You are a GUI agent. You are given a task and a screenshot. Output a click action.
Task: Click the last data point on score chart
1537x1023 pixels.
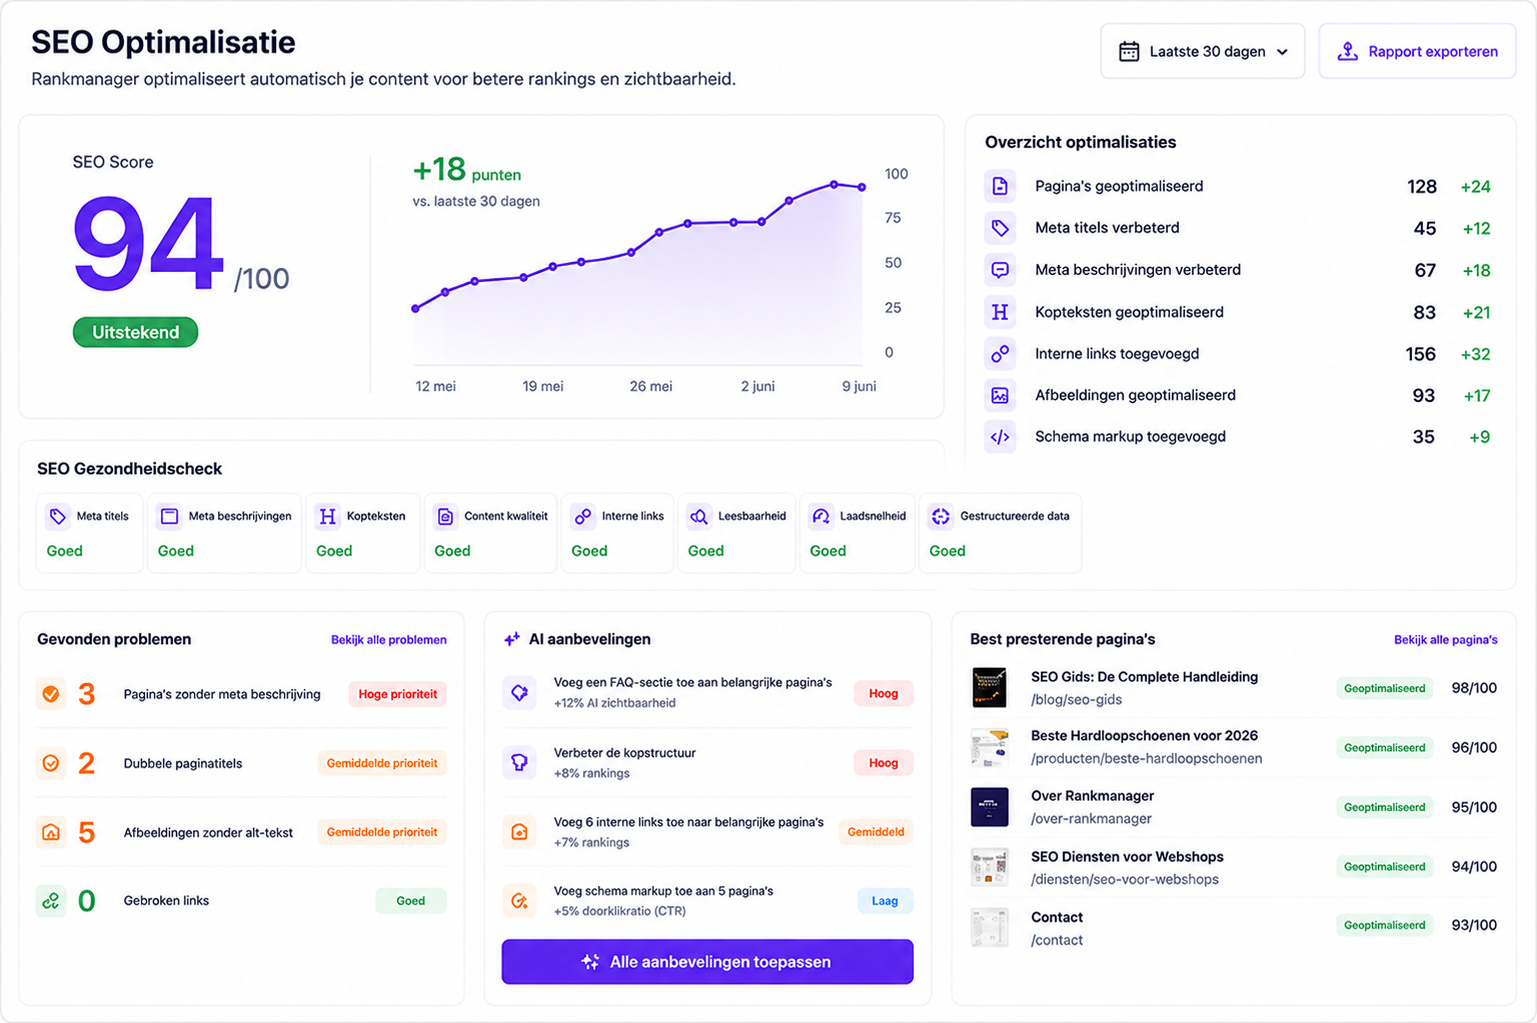[863, 187]
